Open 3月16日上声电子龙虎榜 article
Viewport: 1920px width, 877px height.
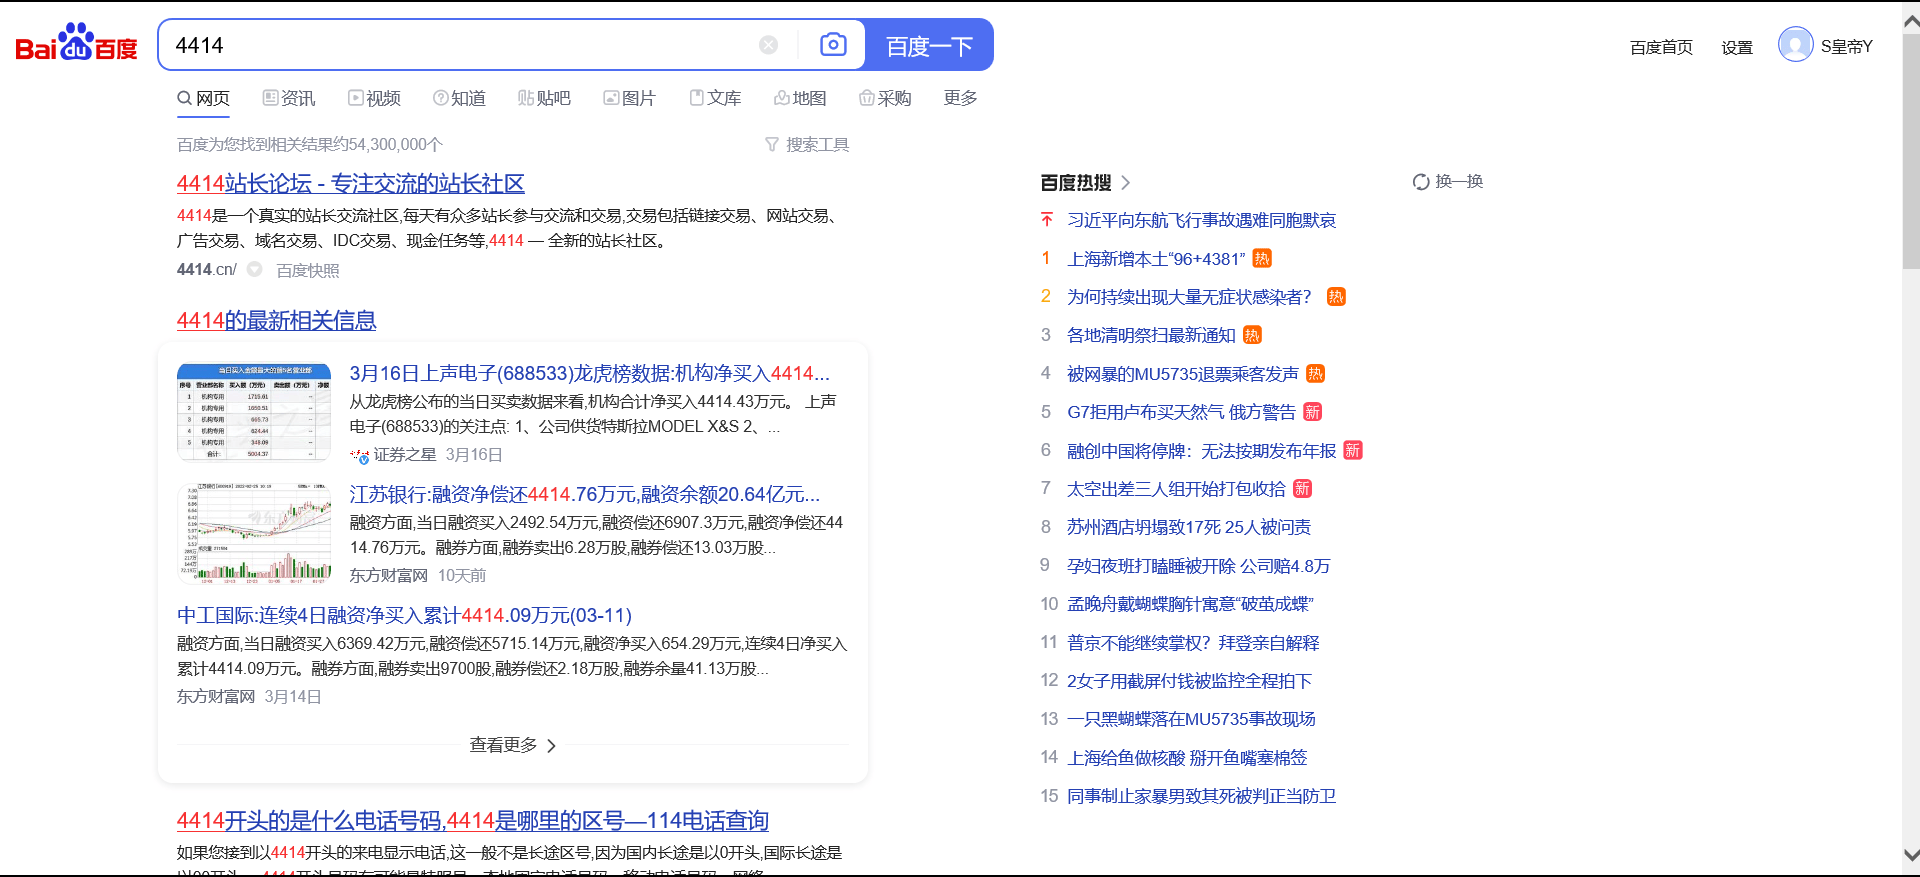click(x=590, y=373)
